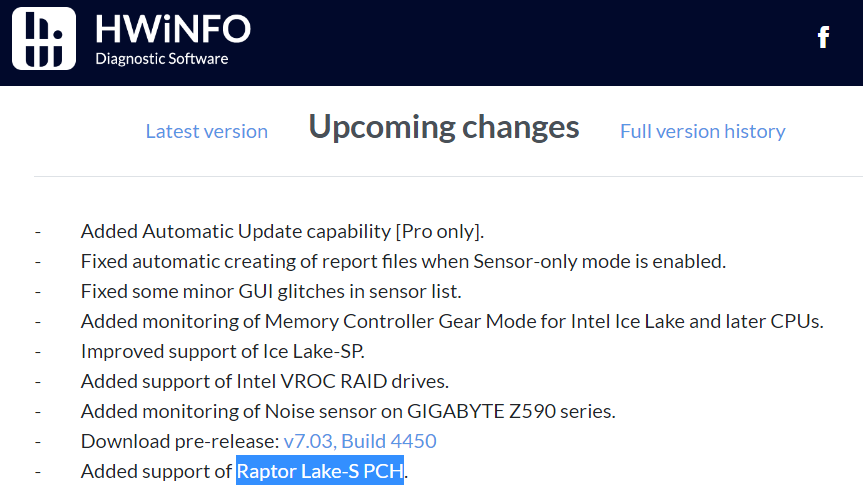
Task: Click the Diagnostic Software tagline
Action: 161,59
